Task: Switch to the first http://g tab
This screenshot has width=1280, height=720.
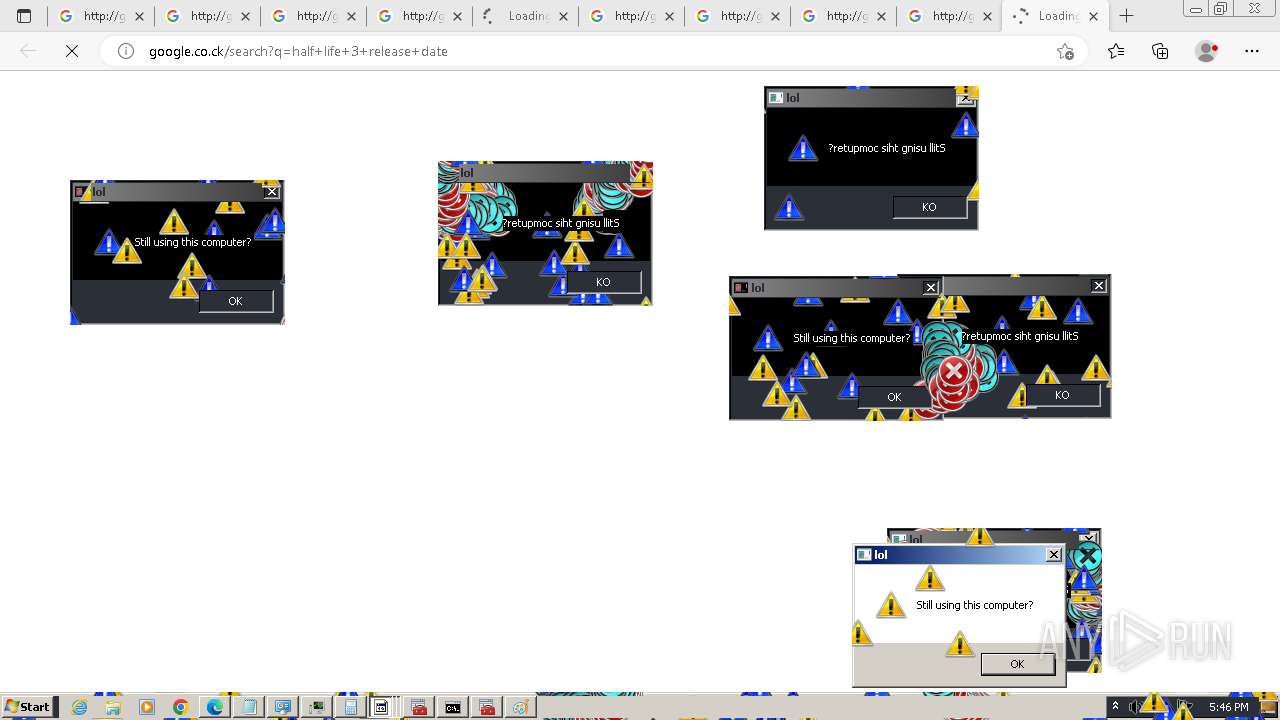Action: pyautogui.click(x=100, y=16)
